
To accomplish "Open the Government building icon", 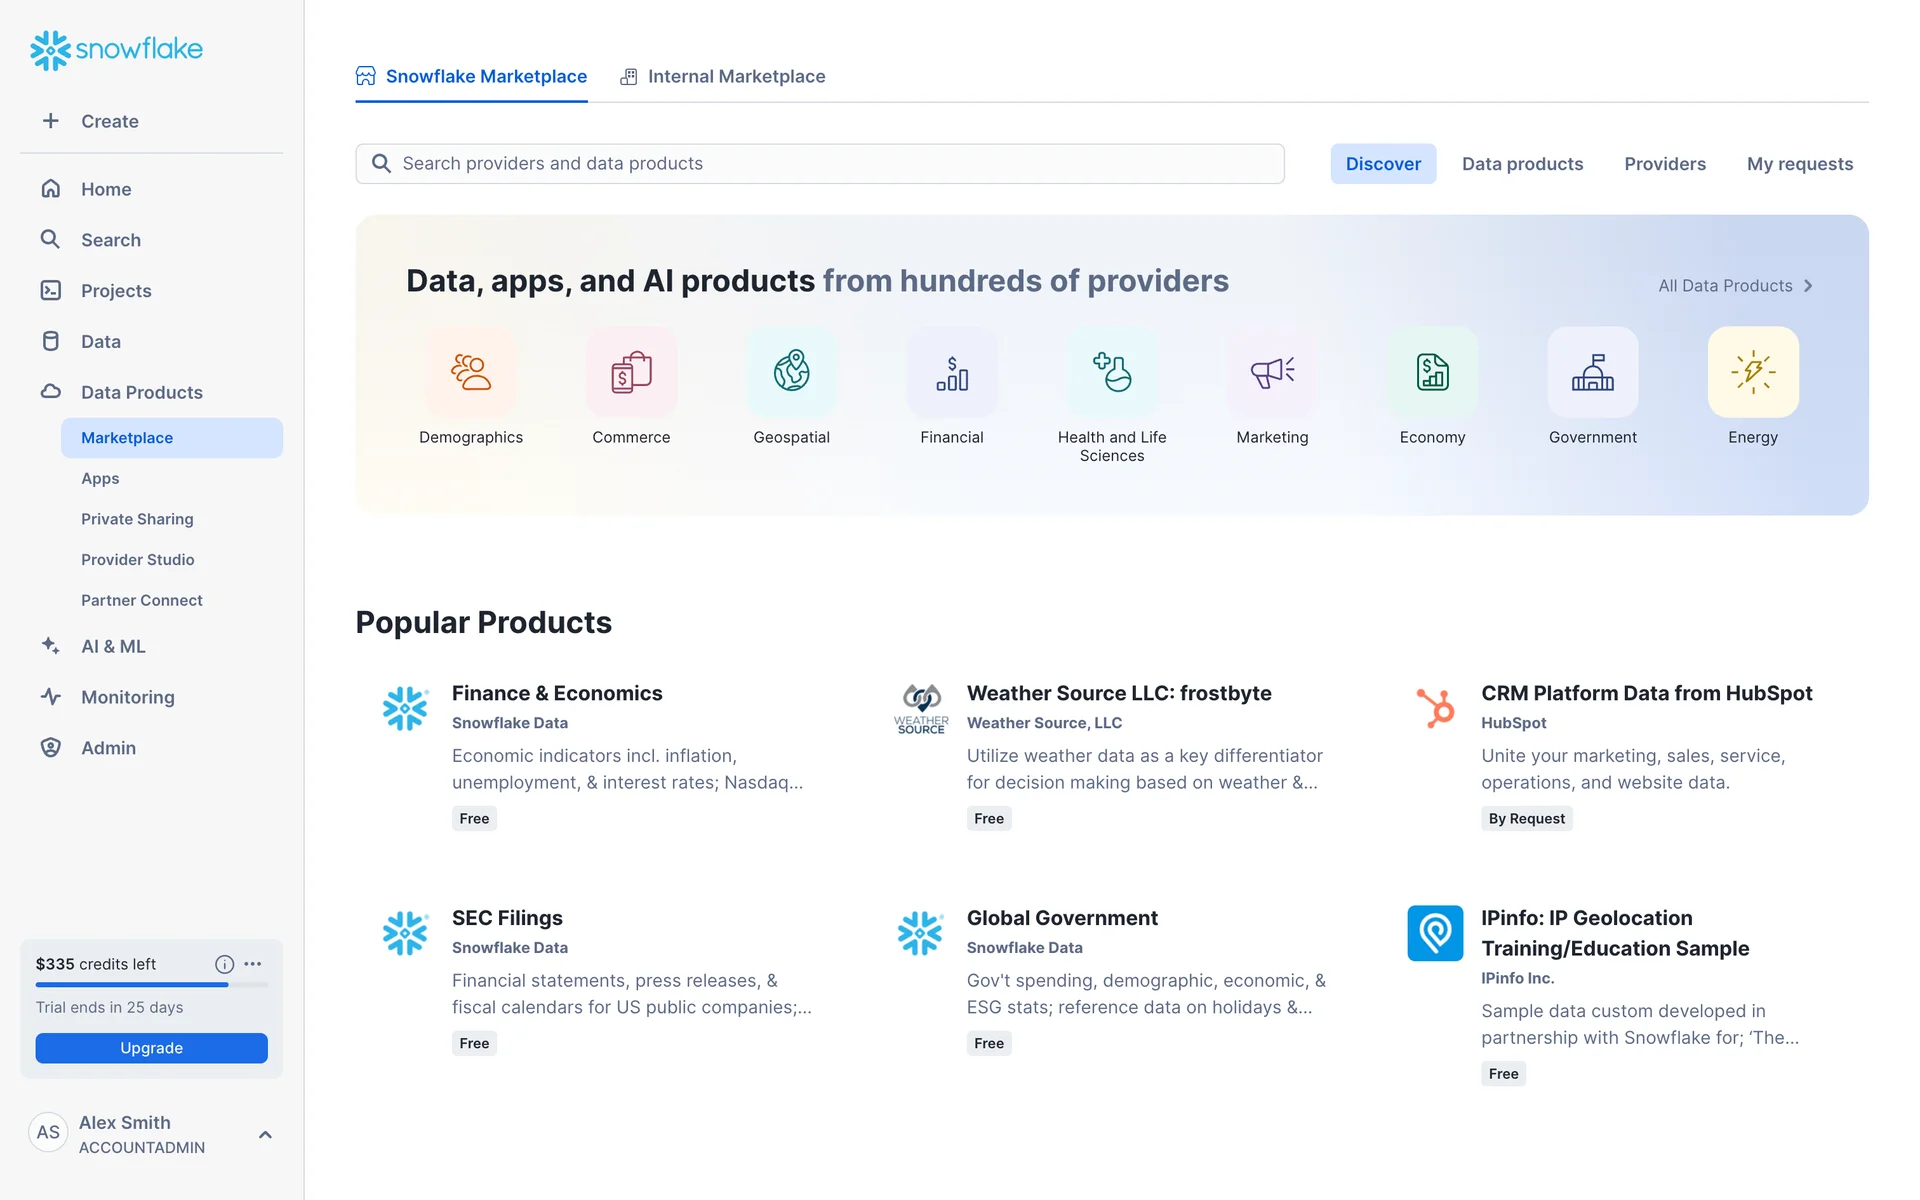I will coord(1592,372).
